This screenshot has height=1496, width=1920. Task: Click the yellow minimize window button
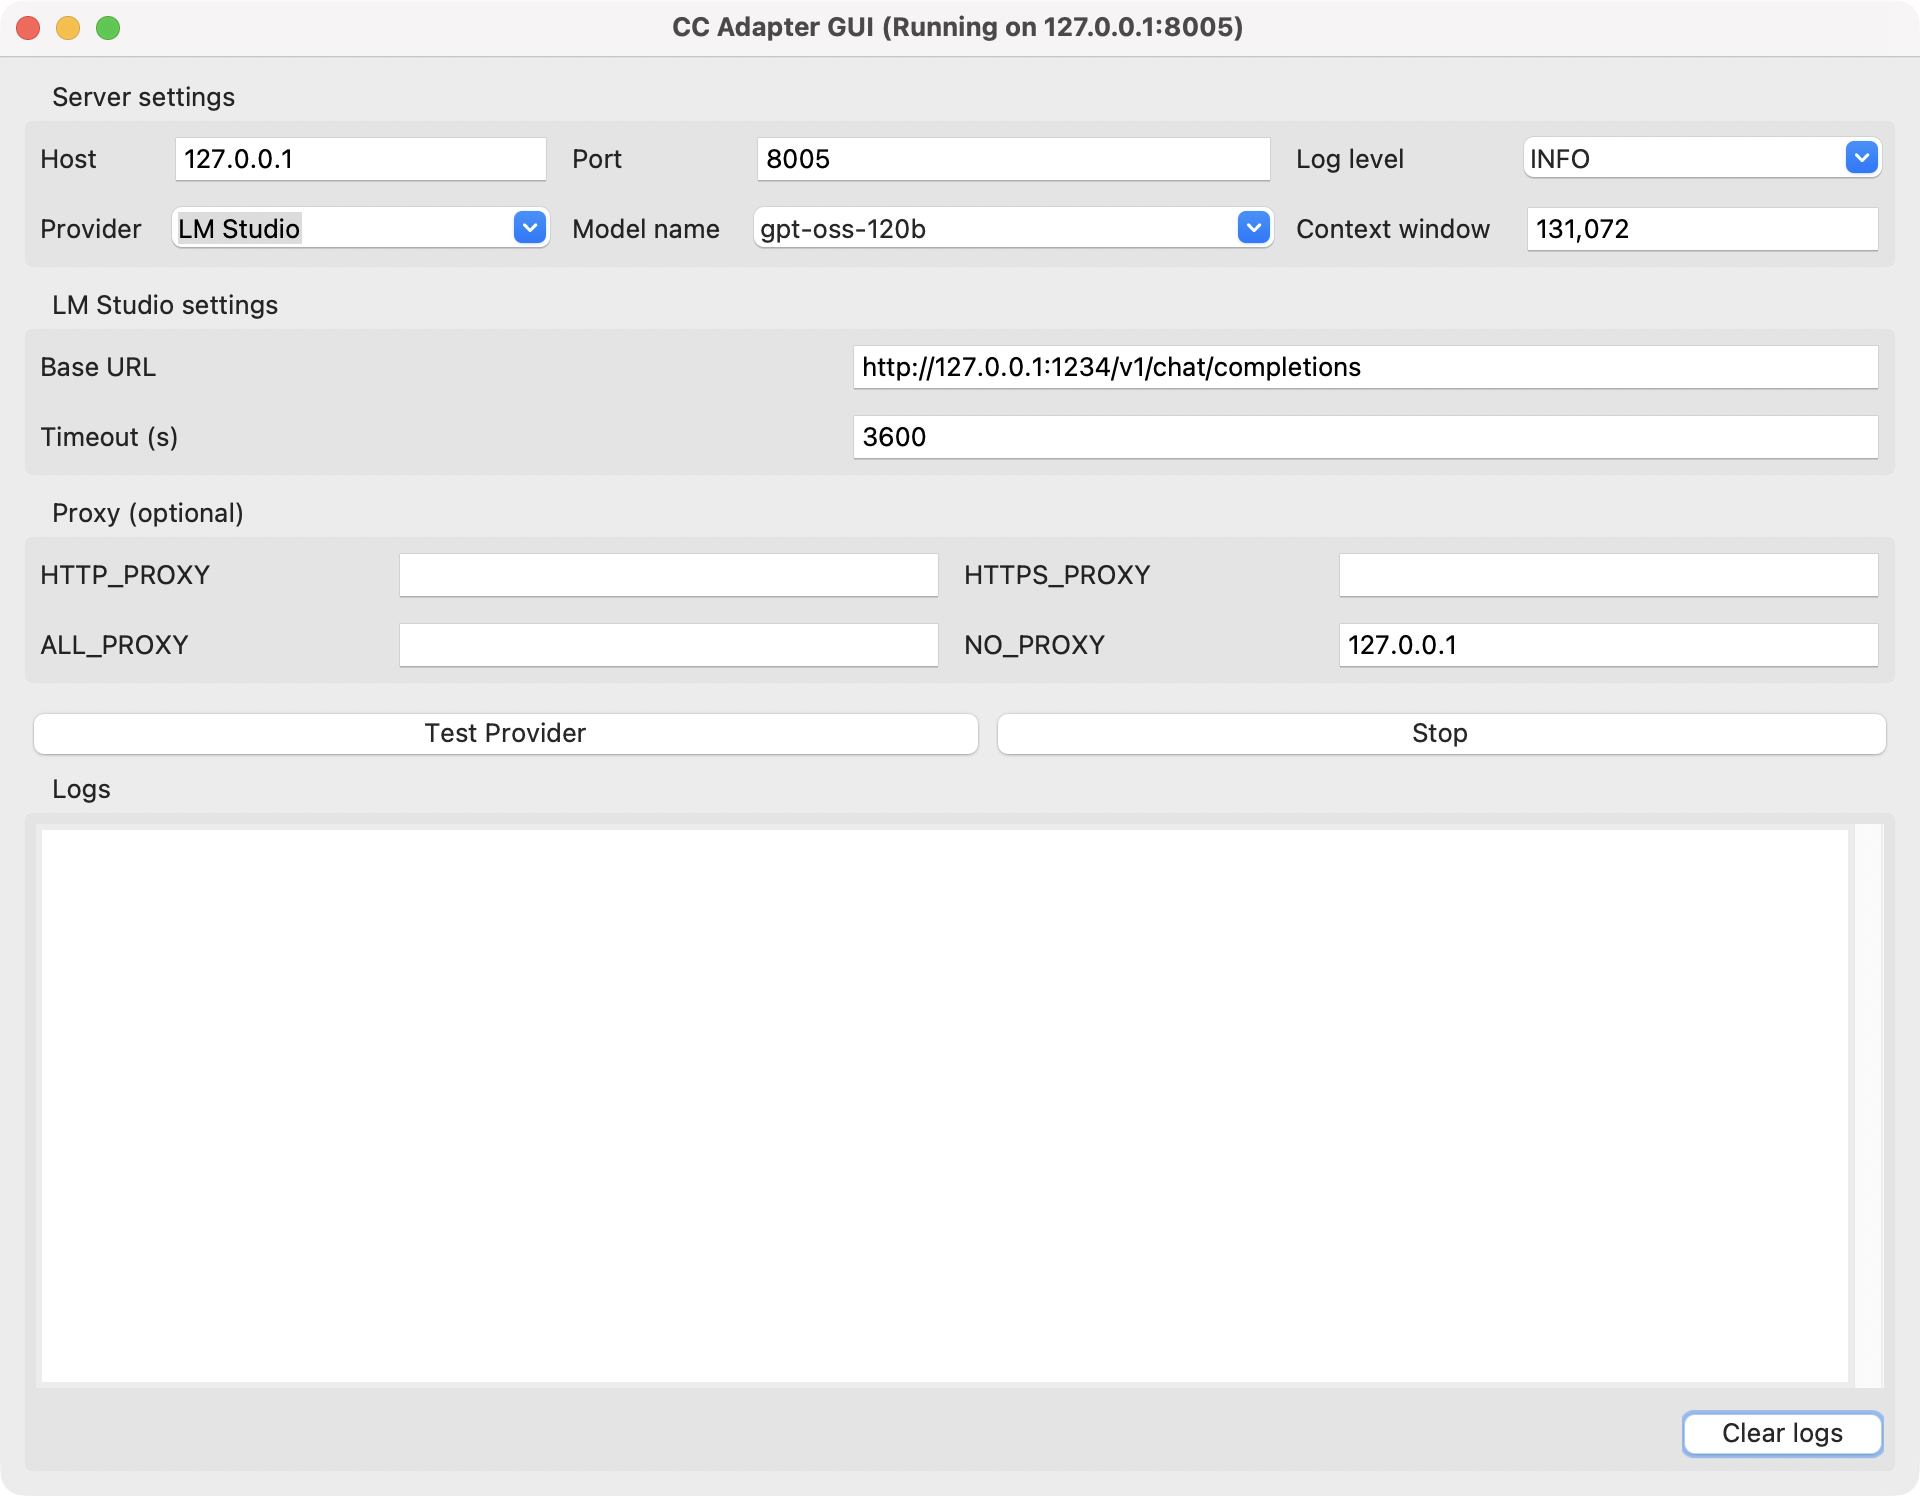68,28
